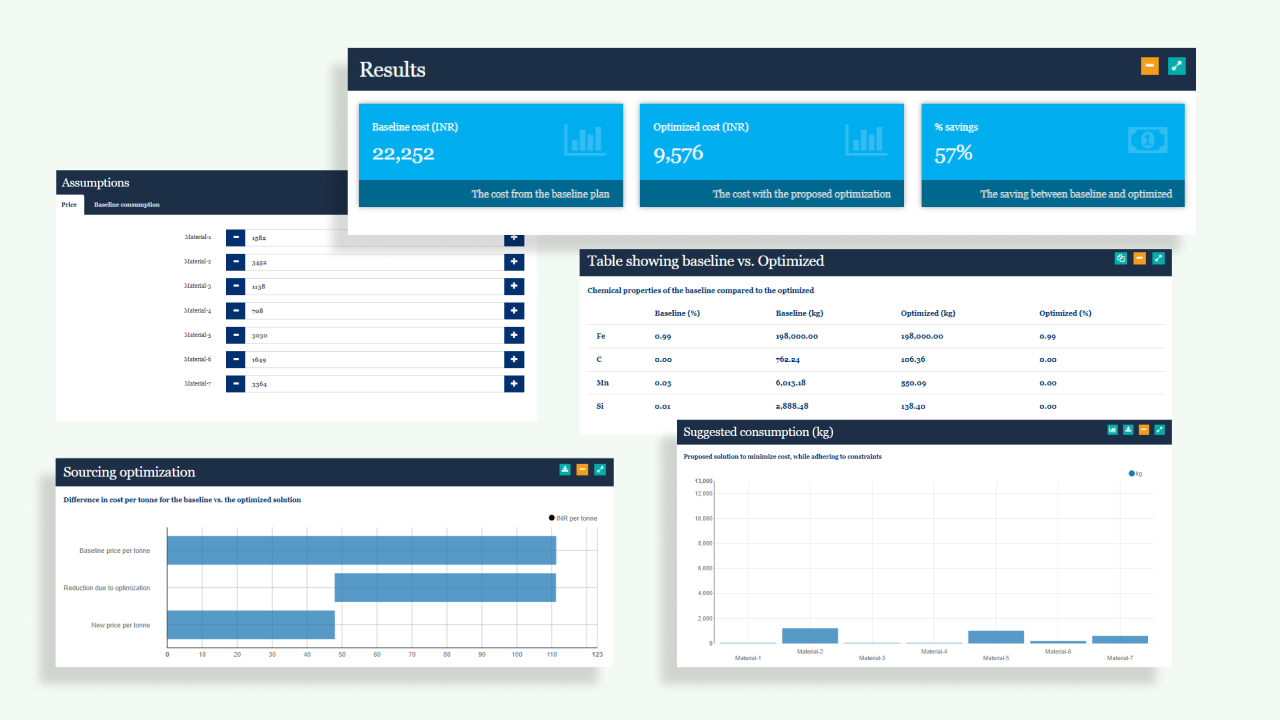
Task: Click bar chart icon on Optimized cost card
Action: pyautogui.click(x=866, y=139)
